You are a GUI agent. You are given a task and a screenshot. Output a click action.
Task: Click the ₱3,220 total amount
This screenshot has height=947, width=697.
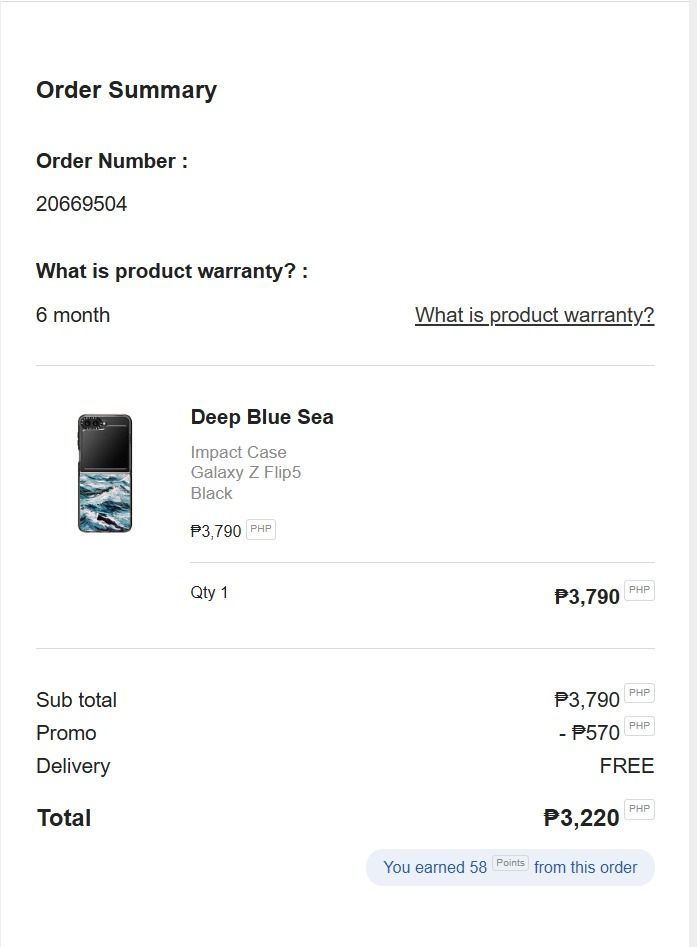582,818
